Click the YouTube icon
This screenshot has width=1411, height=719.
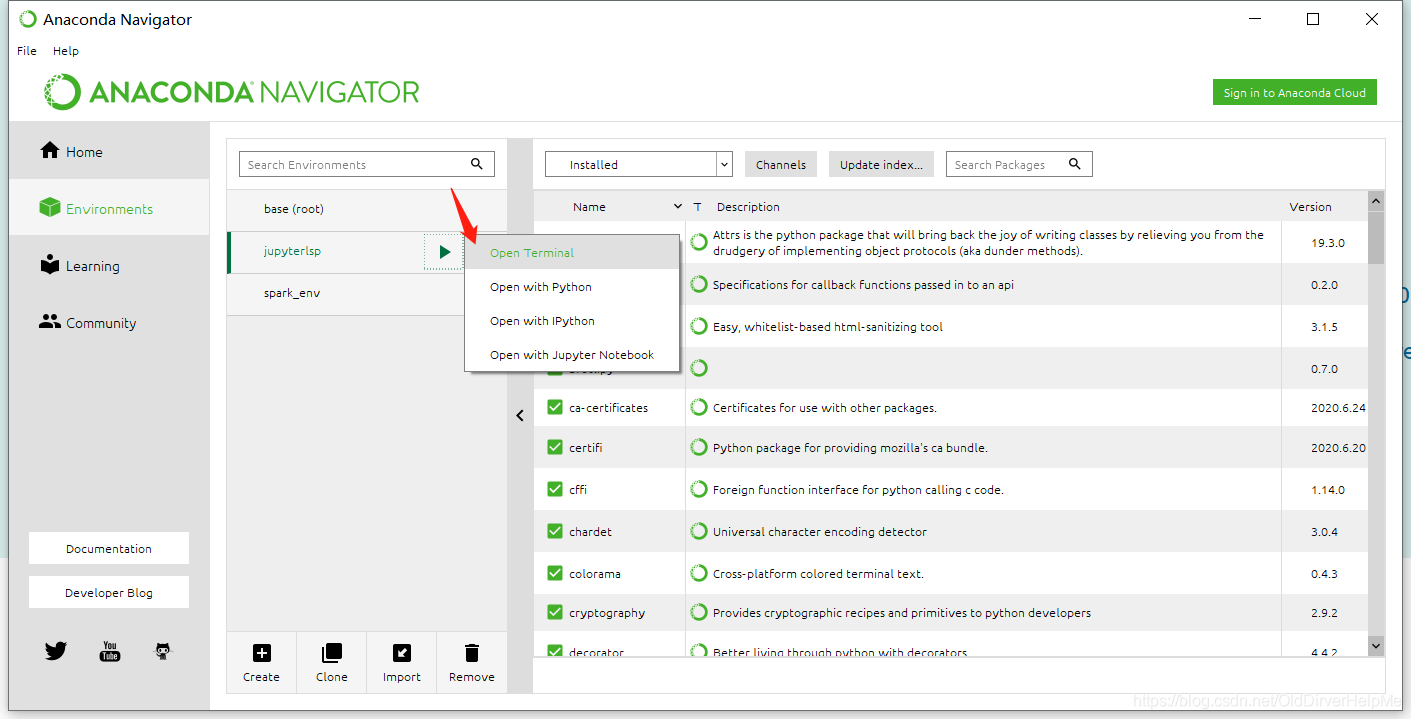[110, 651]
